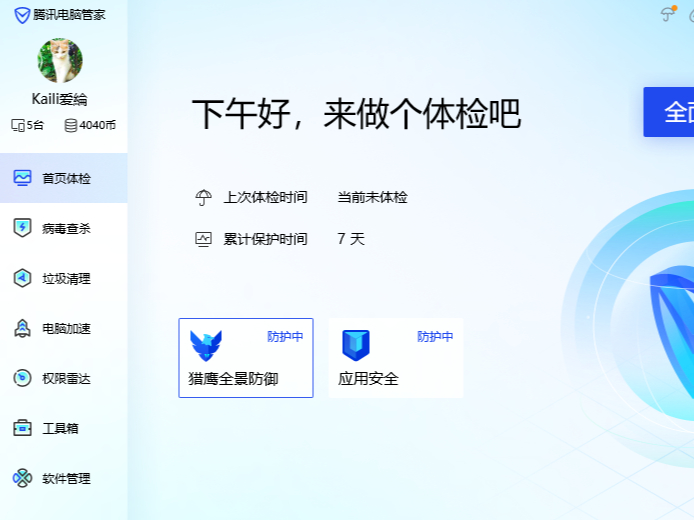694x520 pixels.
Task: Select the 首页体检 sidebar tab
Action: [64, 178]
